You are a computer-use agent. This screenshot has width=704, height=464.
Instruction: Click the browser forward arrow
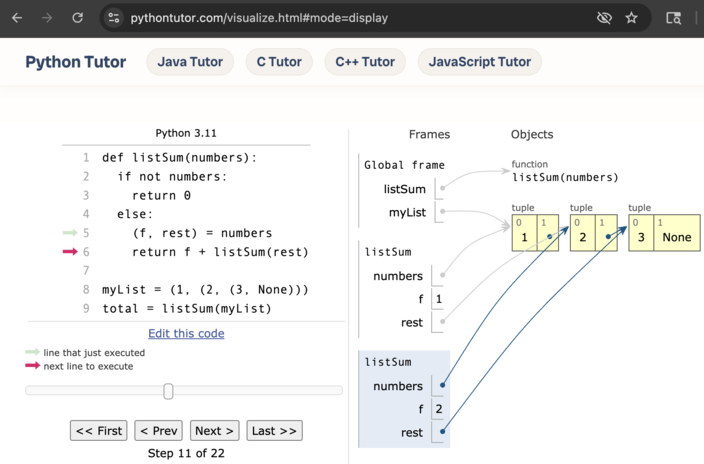coord(47,18)
